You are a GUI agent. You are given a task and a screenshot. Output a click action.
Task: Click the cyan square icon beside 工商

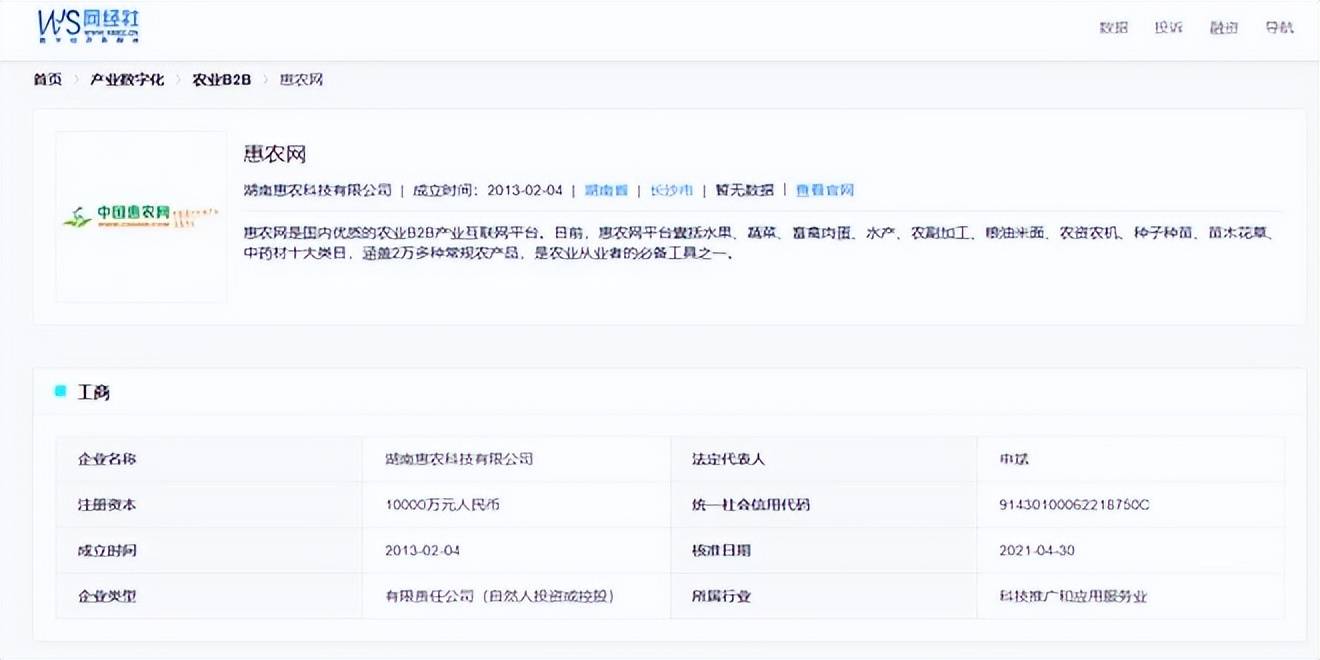(60, 391)
